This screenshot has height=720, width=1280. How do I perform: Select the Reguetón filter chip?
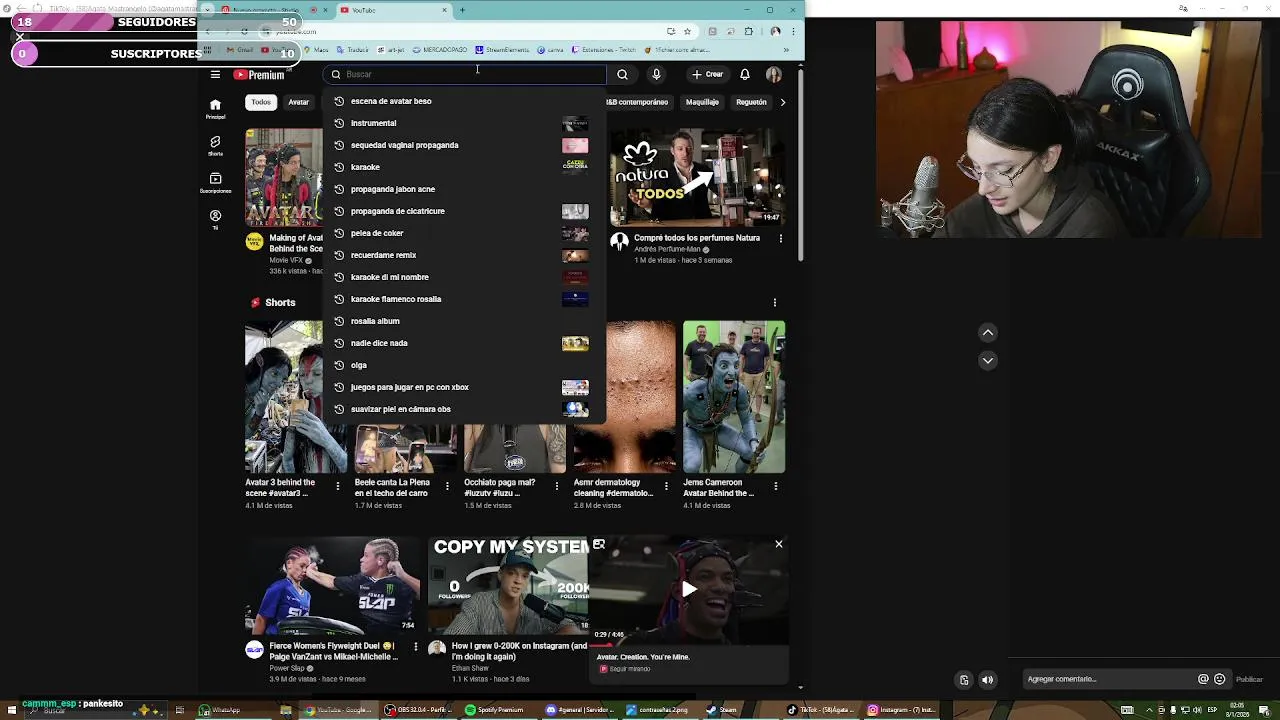coord(751,102)
